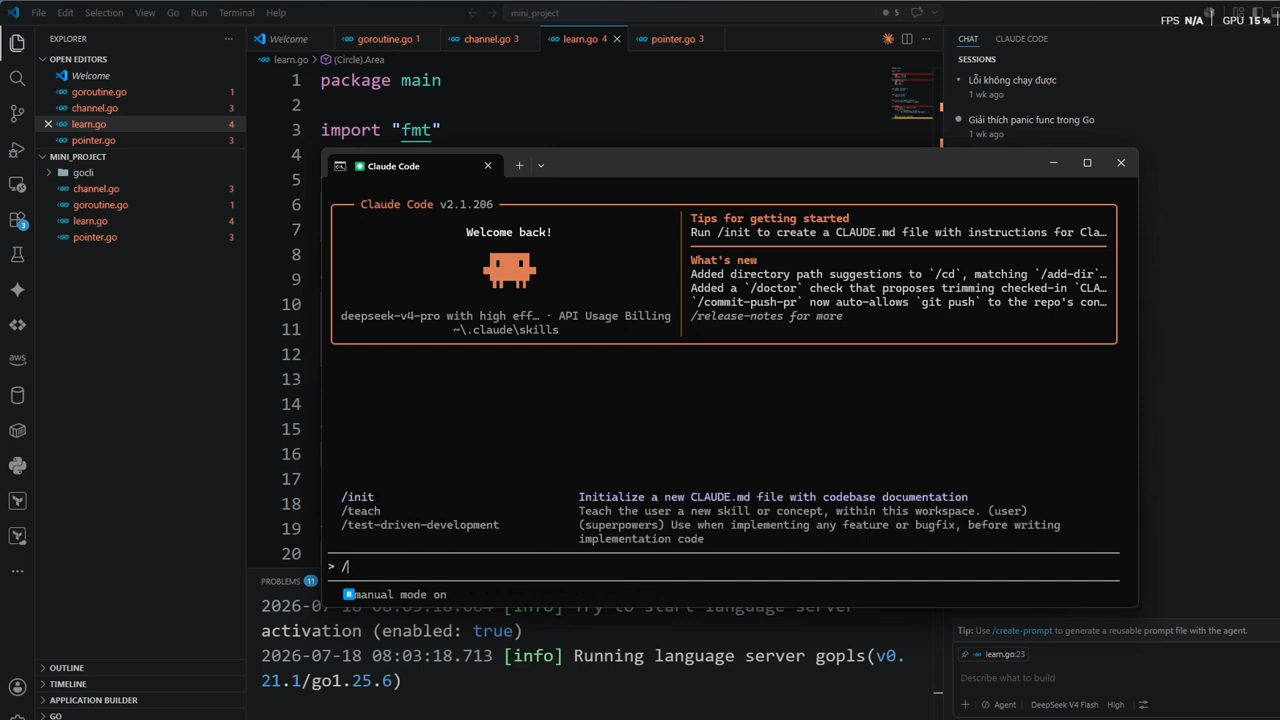Open the chat tools configuration icon
The height and width of the screenshot is (720, 1280).
(1144, 704)
